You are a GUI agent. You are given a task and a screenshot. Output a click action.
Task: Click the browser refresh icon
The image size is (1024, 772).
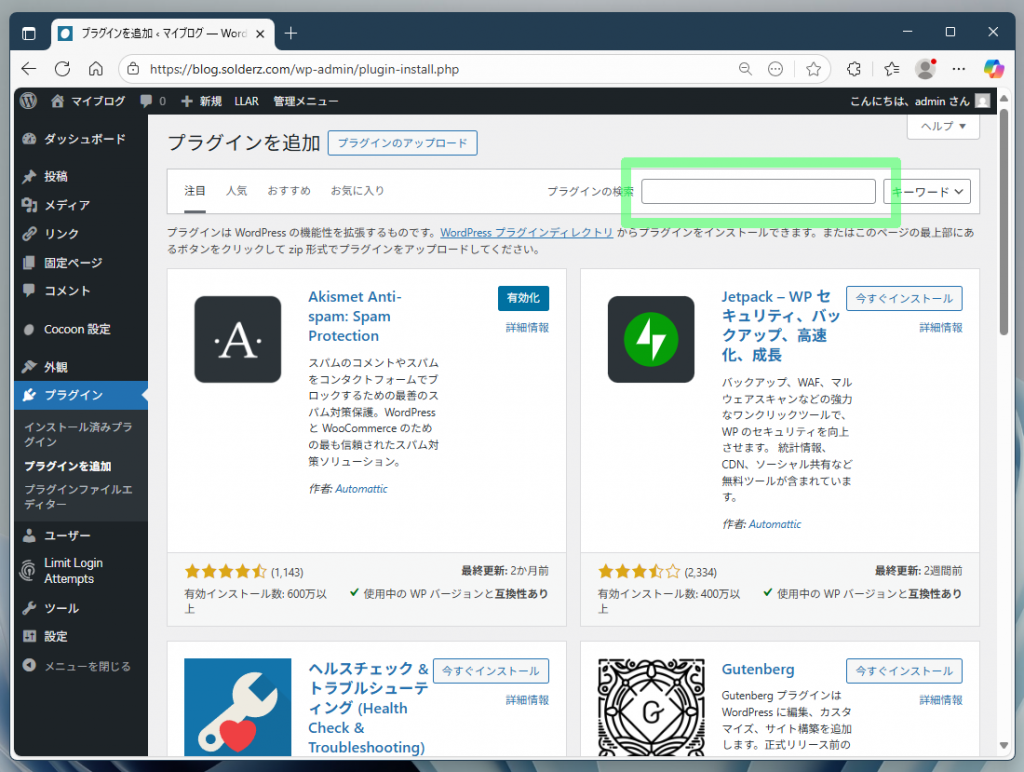[x=62, y=69]
